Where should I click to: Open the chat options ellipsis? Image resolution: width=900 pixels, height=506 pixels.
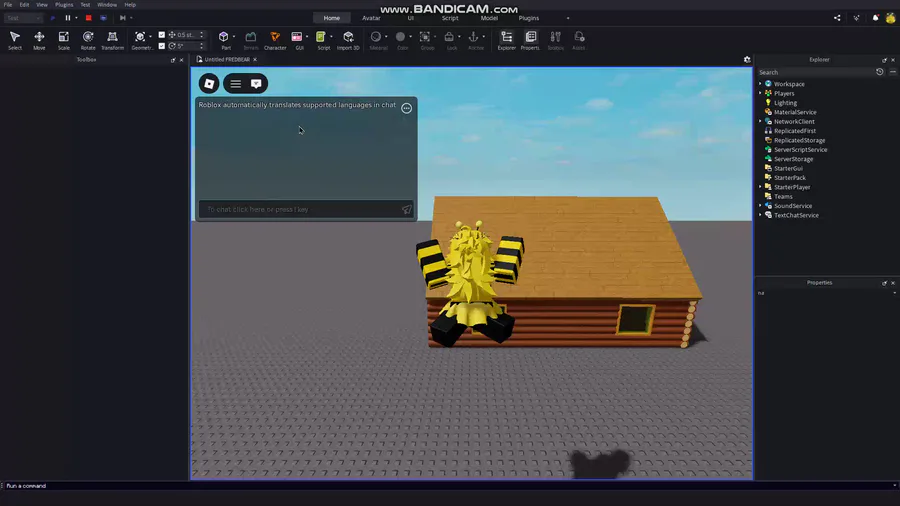tap(406, 108)
